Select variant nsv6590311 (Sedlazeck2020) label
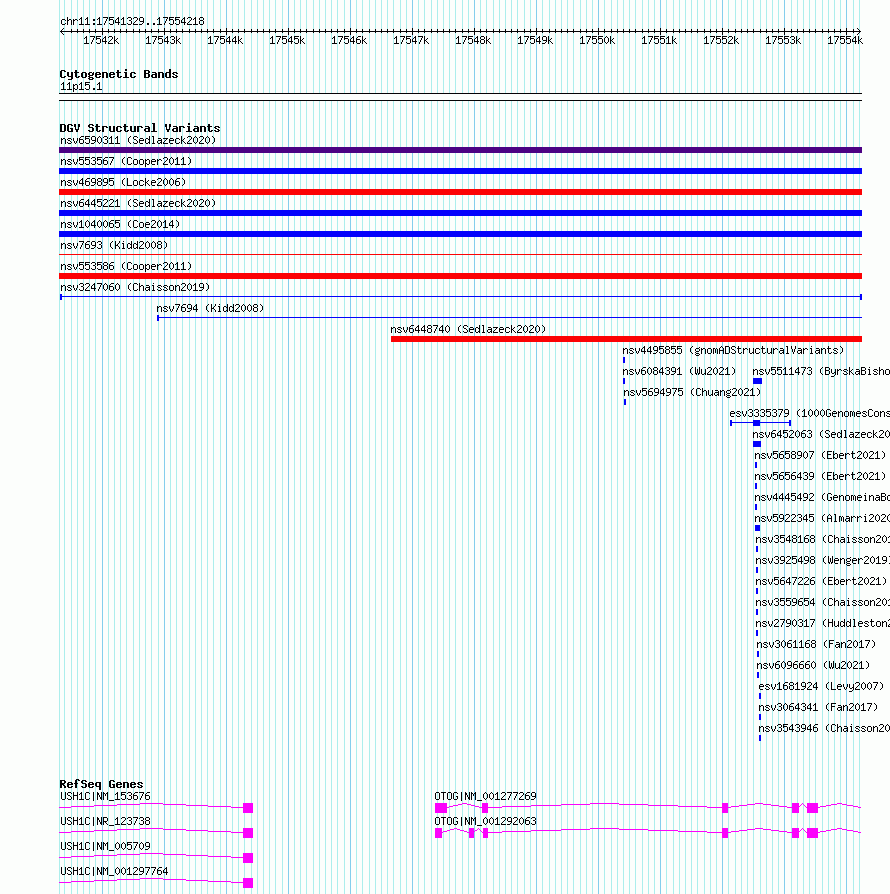This screenshot has height=894, width=890. 138,140
